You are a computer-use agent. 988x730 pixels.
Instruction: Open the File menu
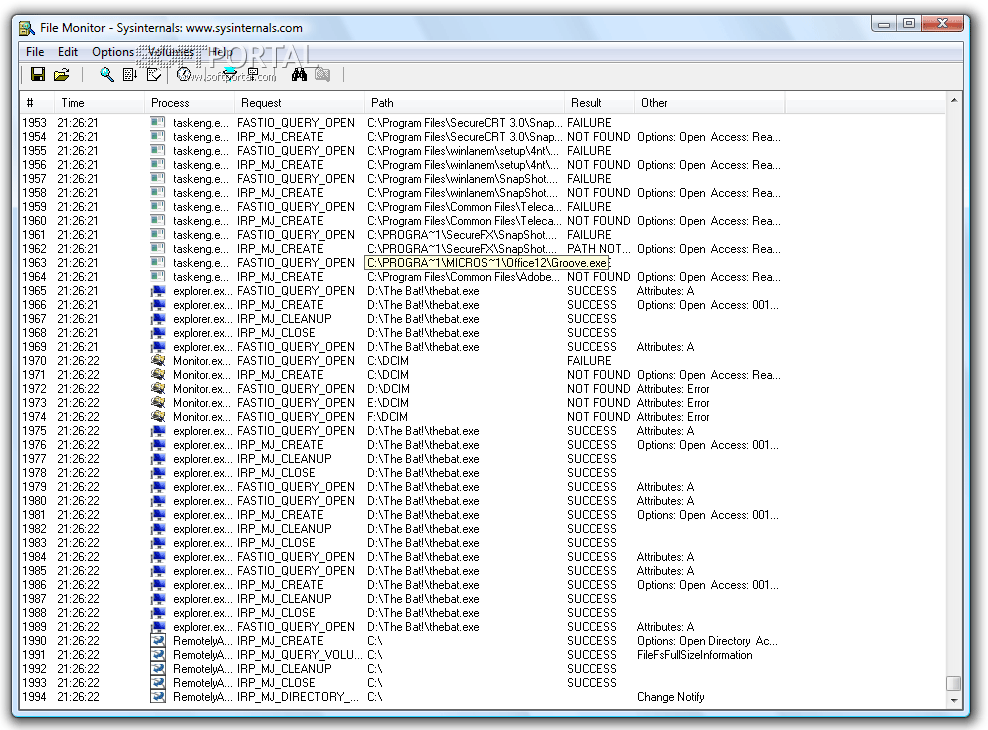point(35,52)
